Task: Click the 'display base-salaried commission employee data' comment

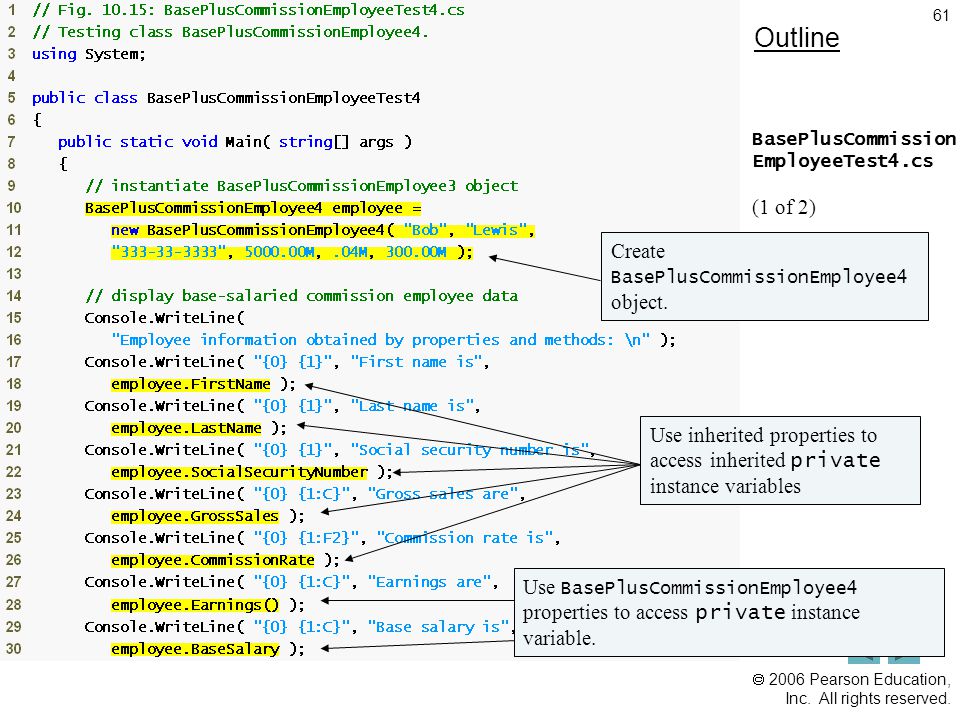Action: pyautogui.click(x=302, y=296)
